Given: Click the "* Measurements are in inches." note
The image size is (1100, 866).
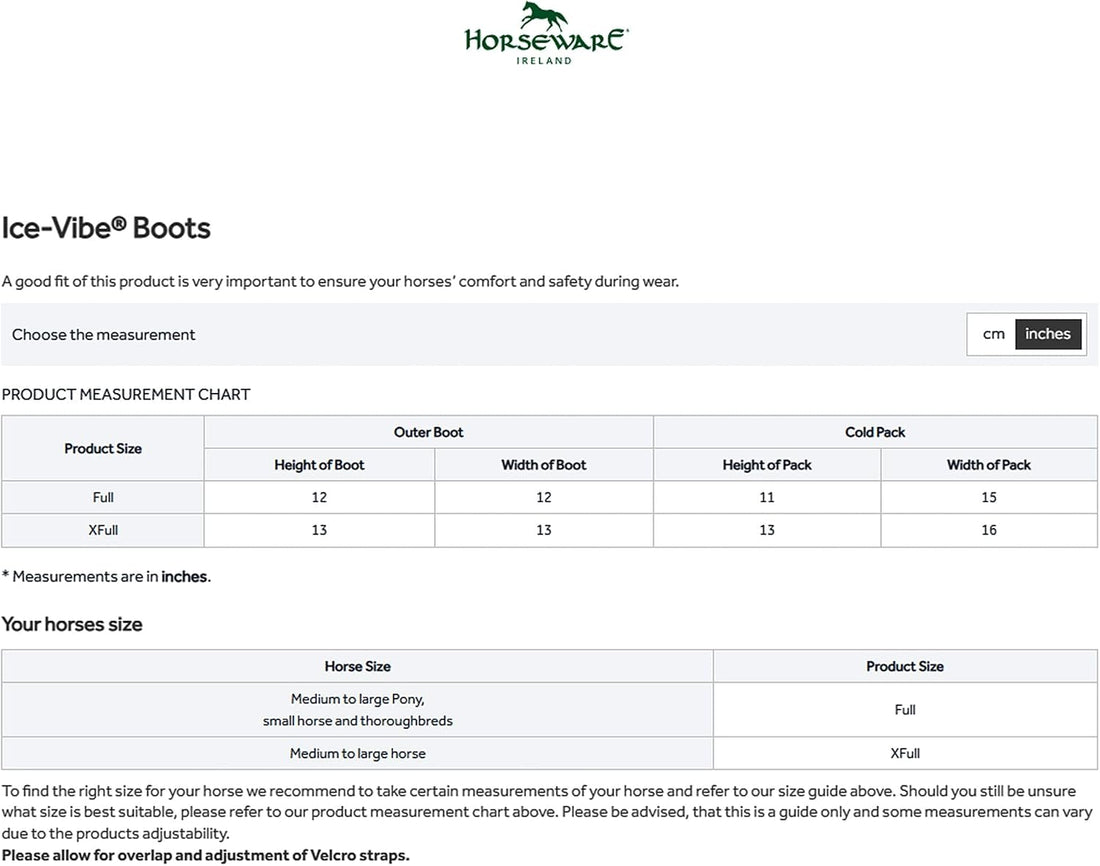Looking at the screenshot, I should click(106, 577).
